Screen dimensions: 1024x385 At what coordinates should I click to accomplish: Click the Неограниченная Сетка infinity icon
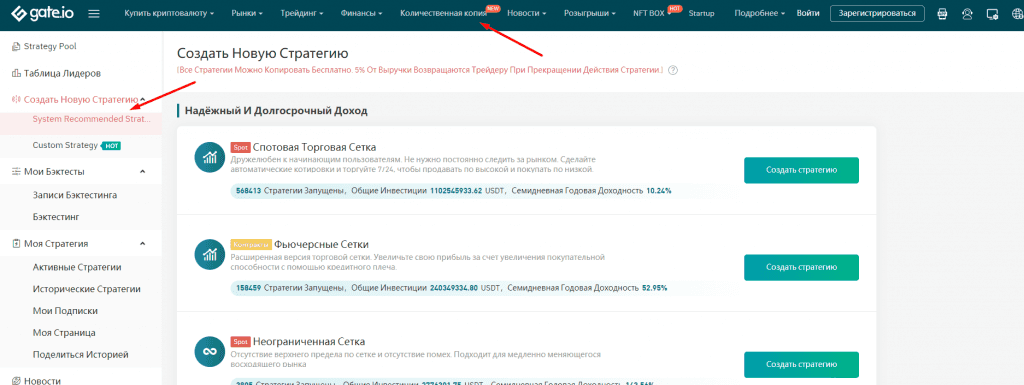(x=210, y=352)
